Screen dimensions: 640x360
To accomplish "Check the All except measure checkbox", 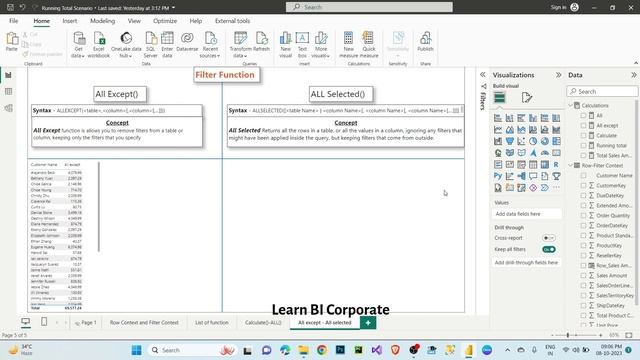I will (x=584, y=125).
